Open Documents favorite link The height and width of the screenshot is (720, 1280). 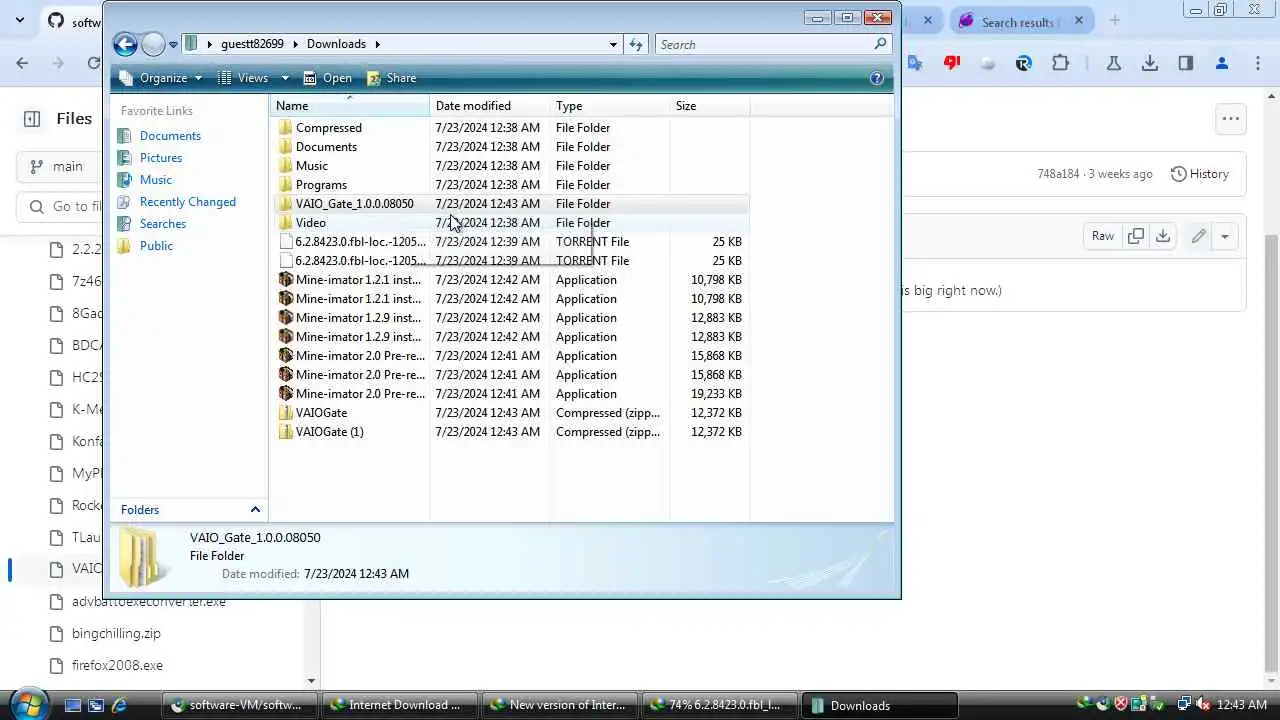(170, 136)
